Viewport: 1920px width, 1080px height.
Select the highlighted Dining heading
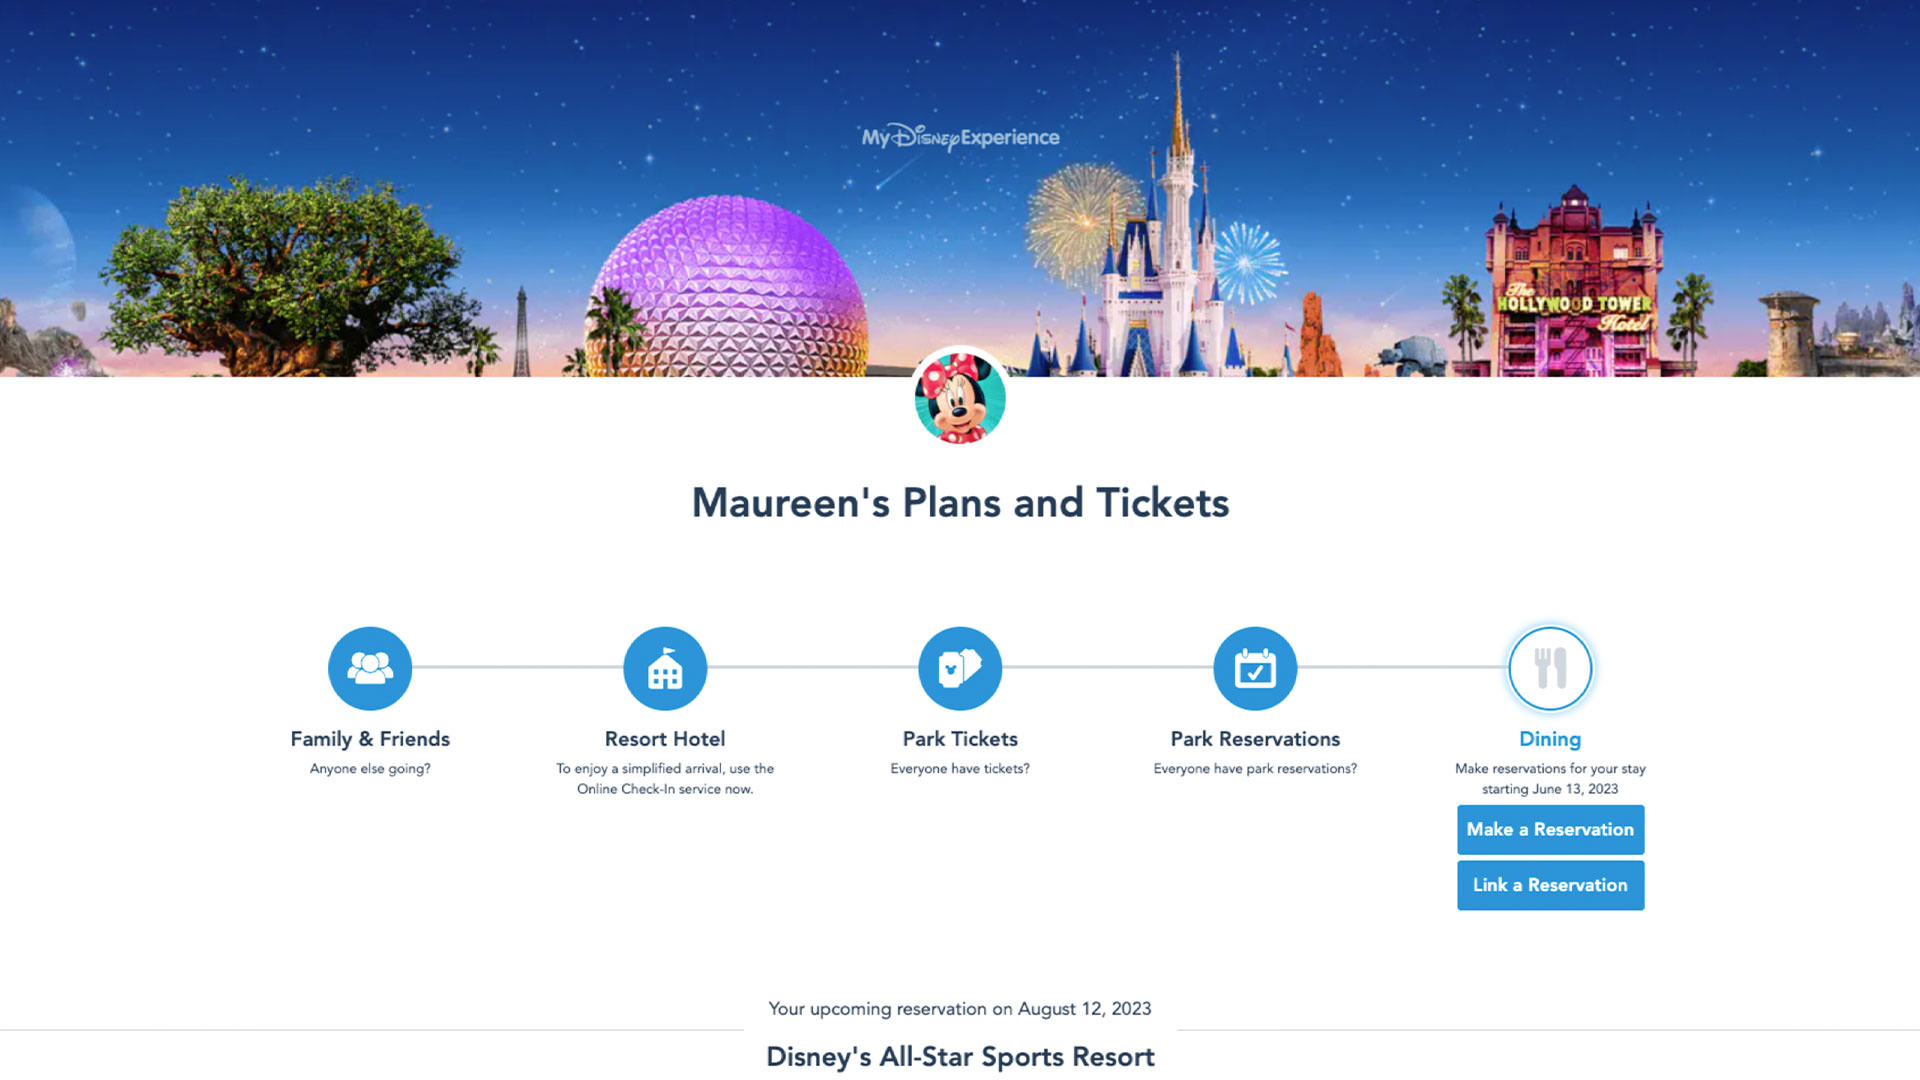(1550, 739)
